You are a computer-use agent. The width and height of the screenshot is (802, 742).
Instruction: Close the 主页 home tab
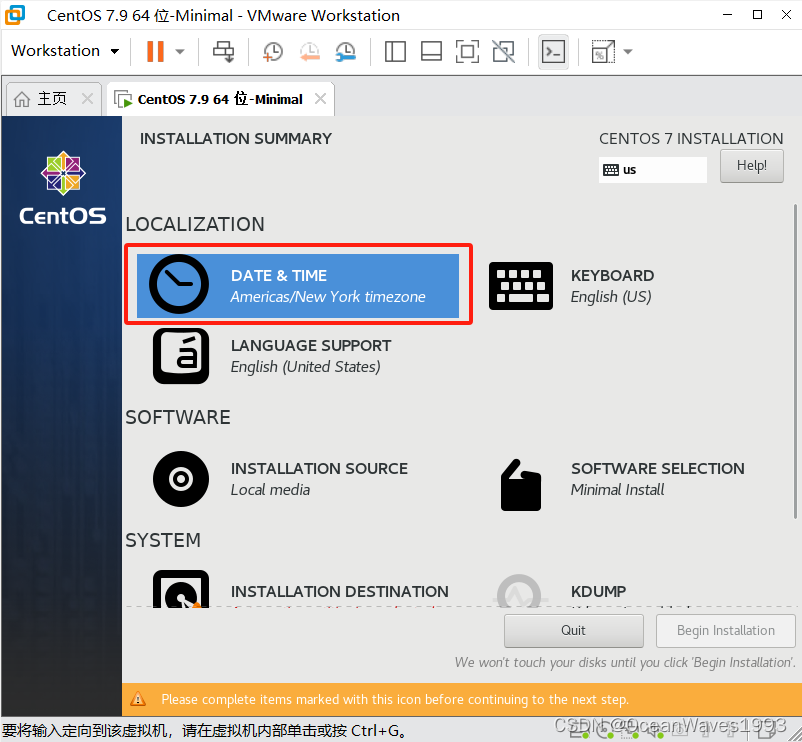87,98
